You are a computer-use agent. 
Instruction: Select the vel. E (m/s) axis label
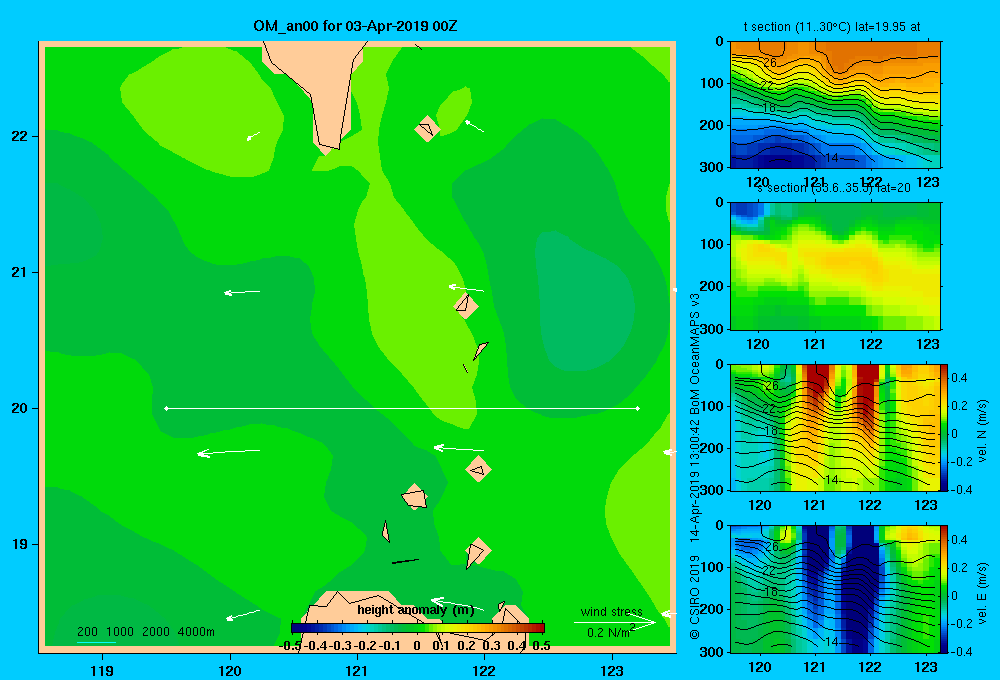pyautogui.click(x=982, y=593)
